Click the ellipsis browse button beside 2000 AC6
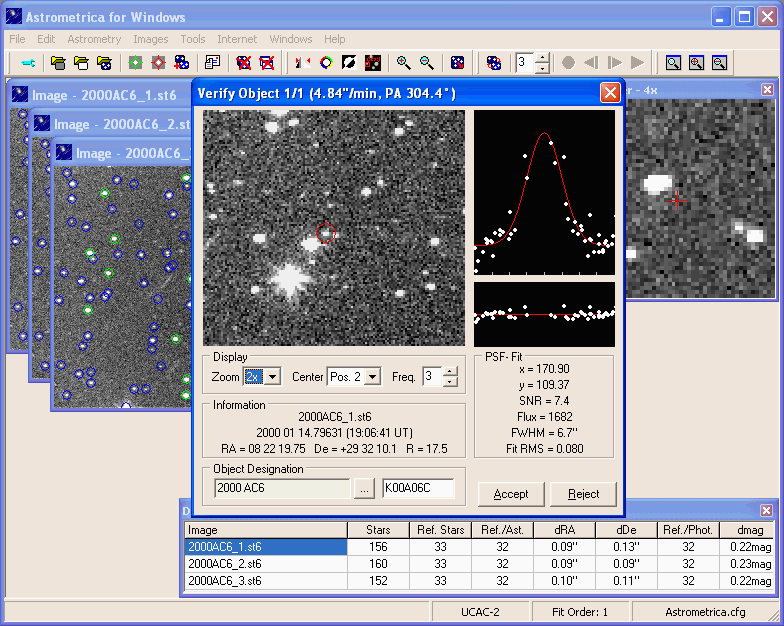This screenshot has width=784, height=626. (364, 489)
